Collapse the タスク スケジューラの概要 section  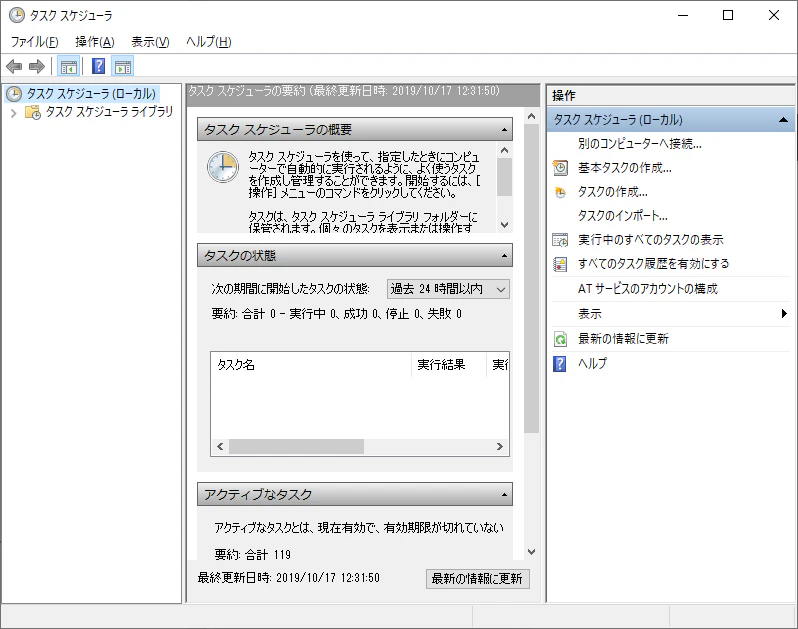click(504, 130)
